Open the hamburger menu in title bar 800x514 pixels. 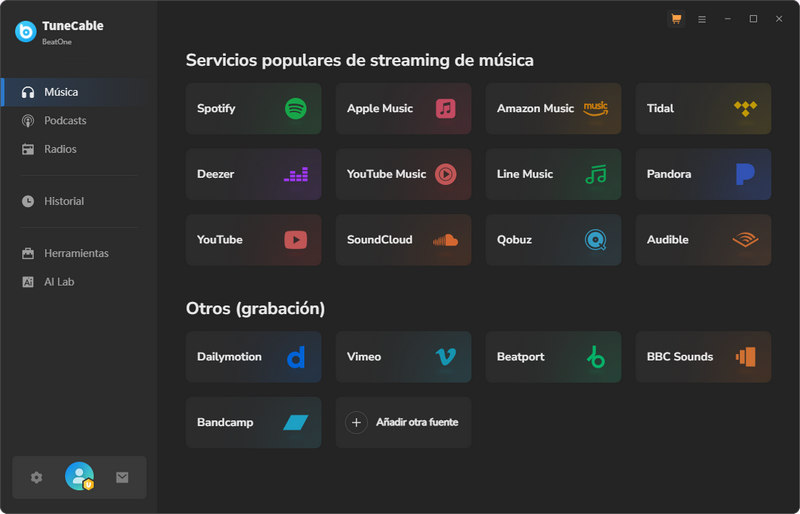tap(702, 19)
